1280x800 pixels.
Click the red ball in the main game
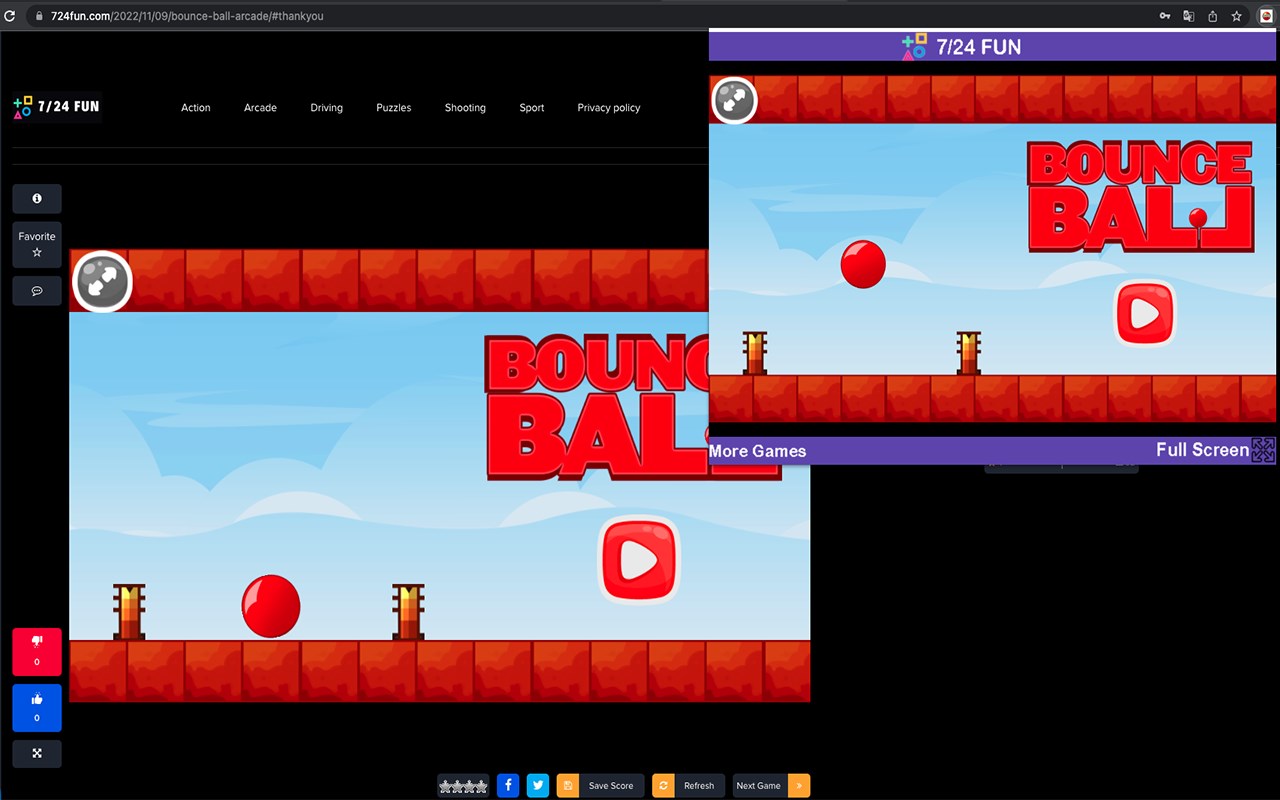pyautogui.click(x=271, y=606)
